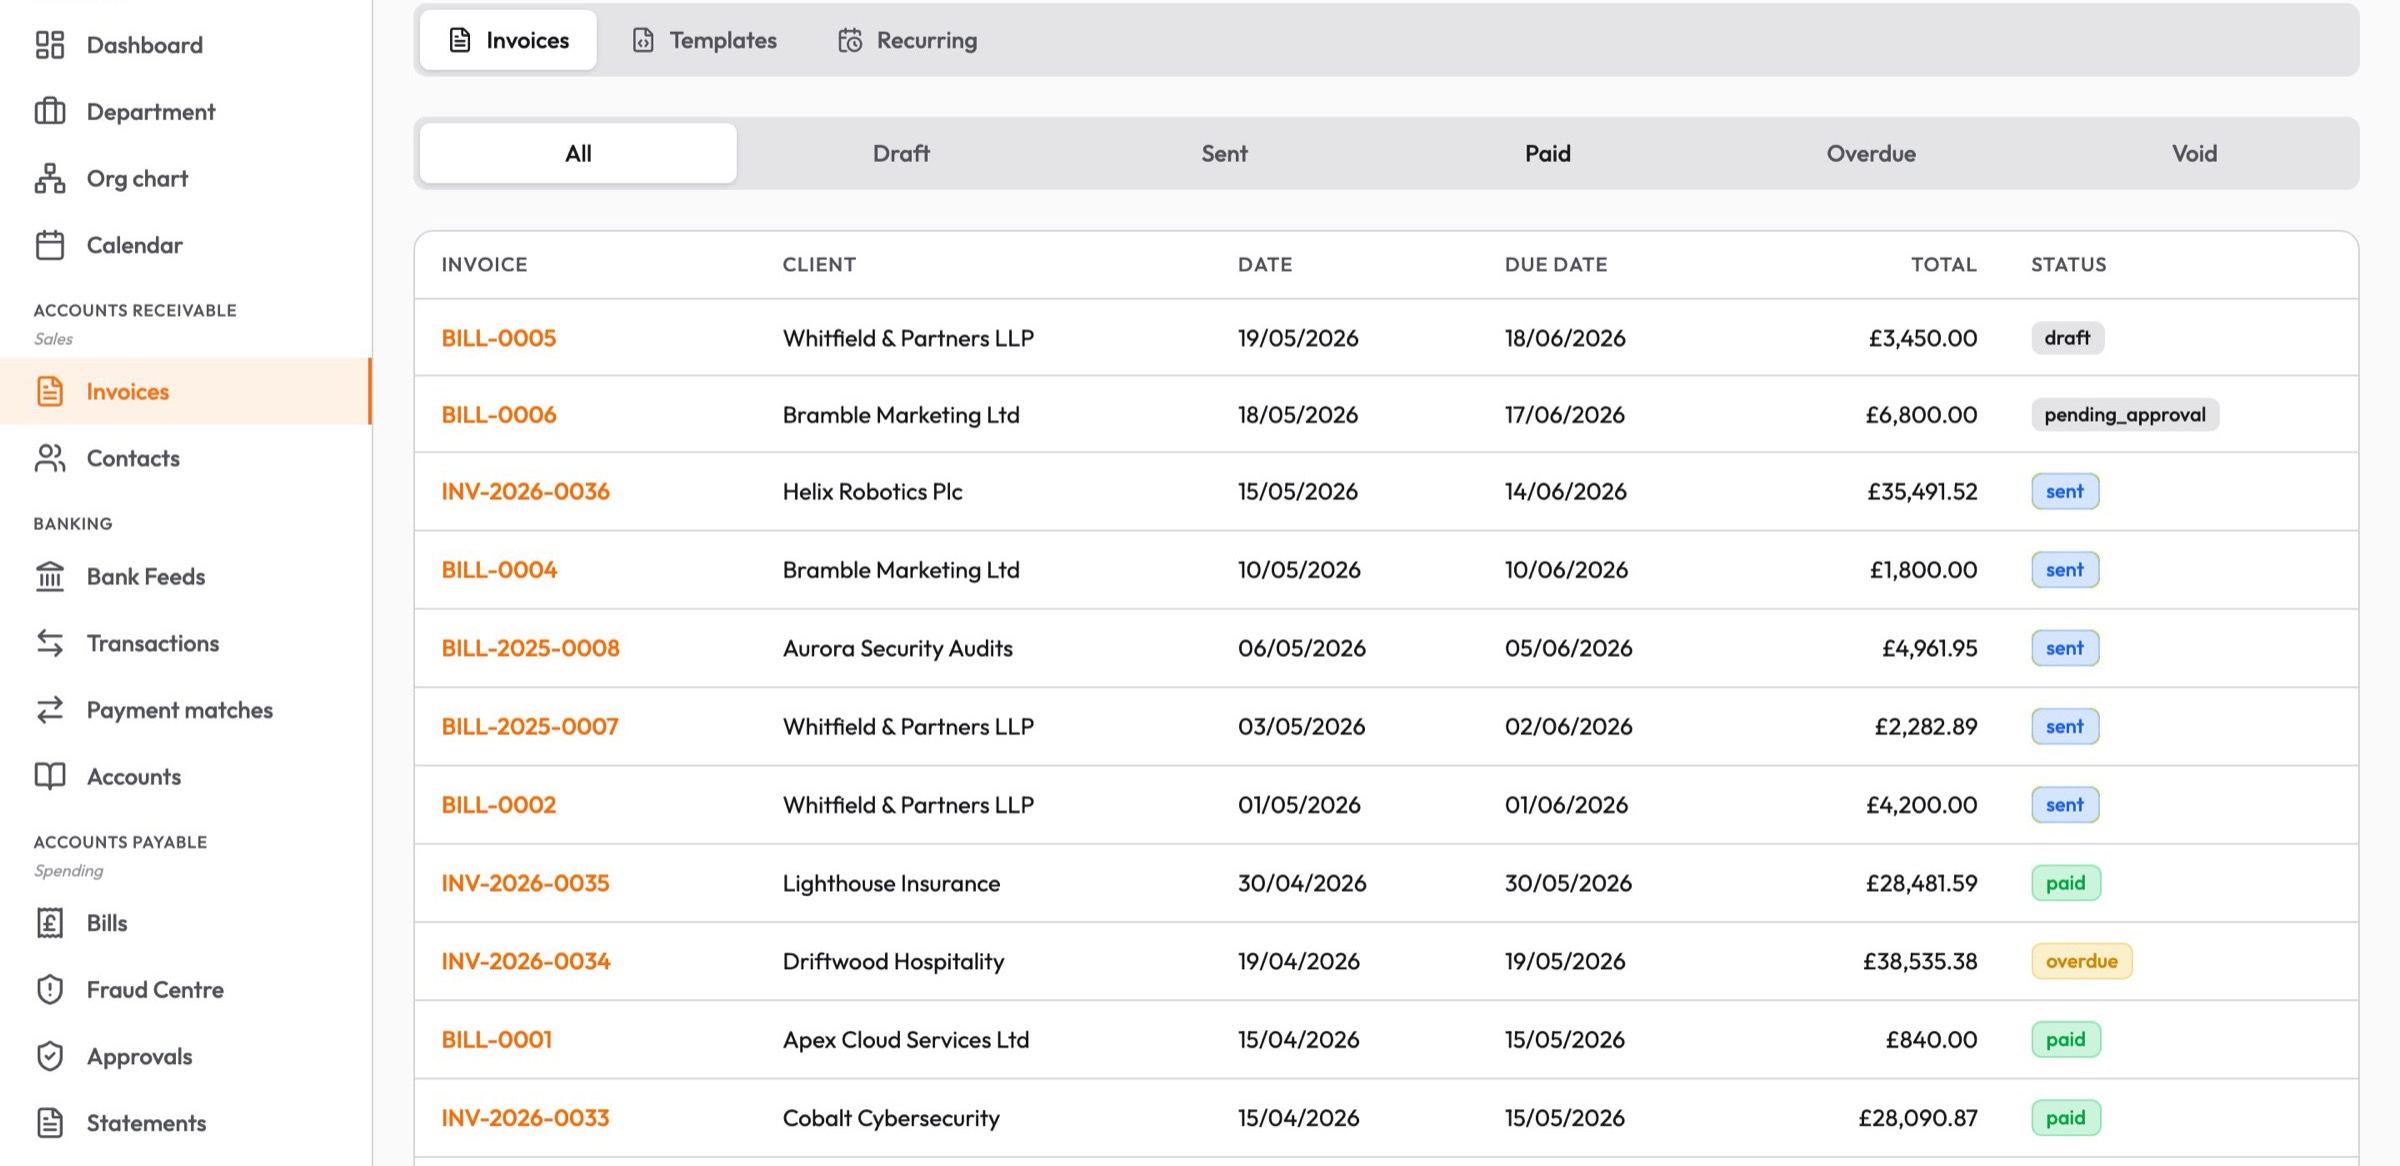Open invoice INV-2026-0034
The image size is (2400, 1166).
click(526, 961)
